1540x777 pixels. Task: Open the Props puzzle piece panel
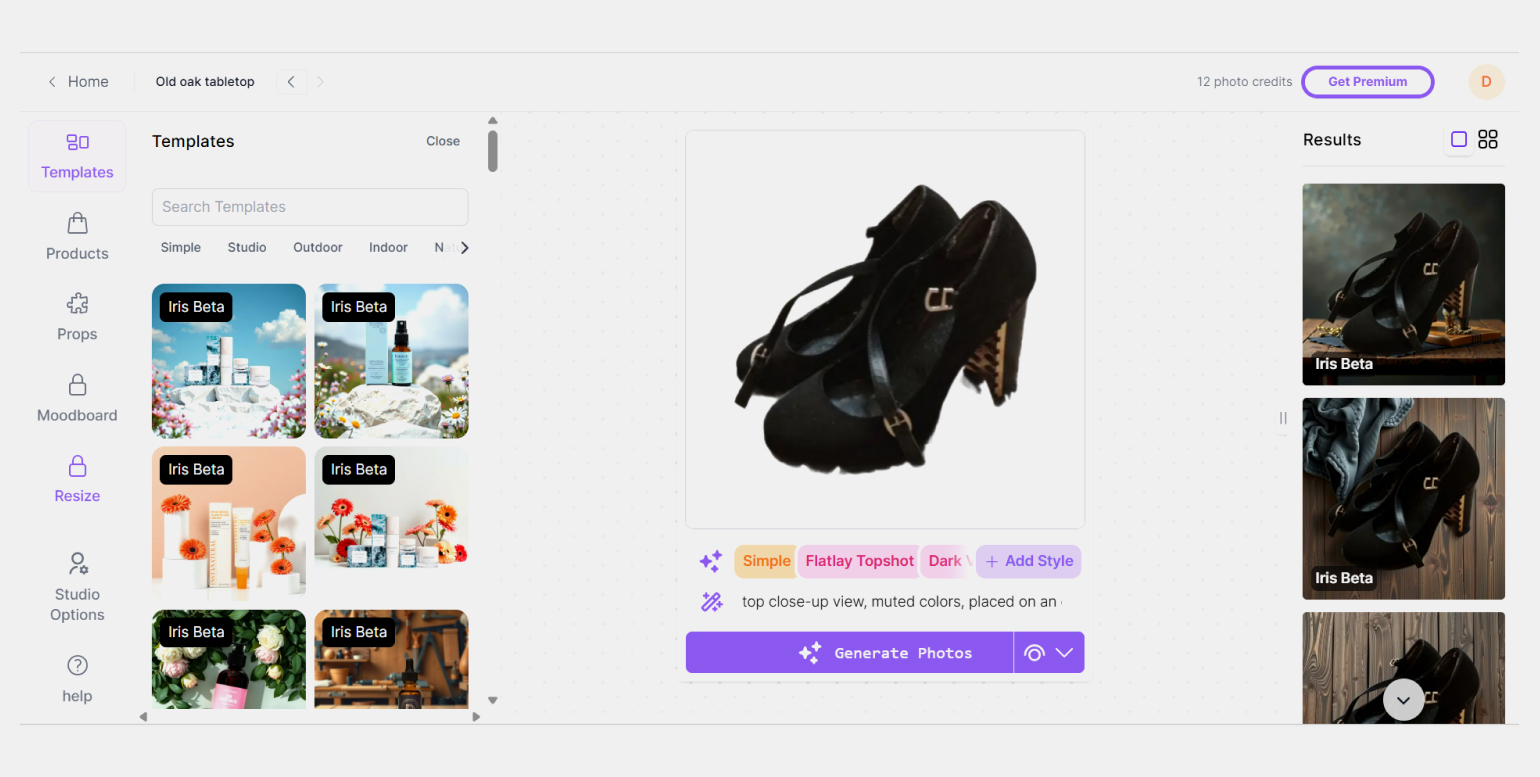click(x=77, y=318)
